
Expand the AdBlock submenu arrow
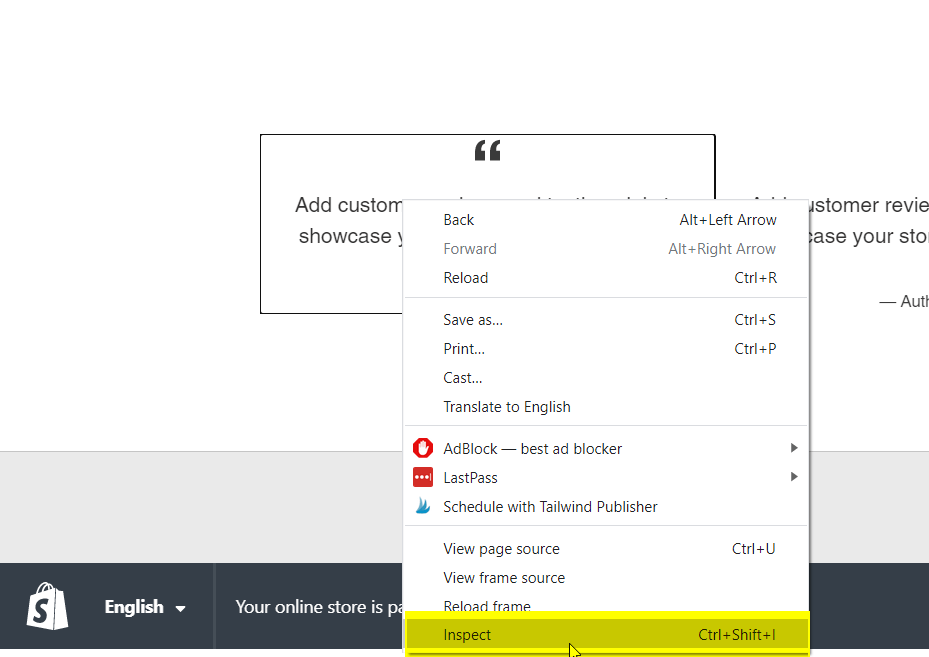[794, 448]
